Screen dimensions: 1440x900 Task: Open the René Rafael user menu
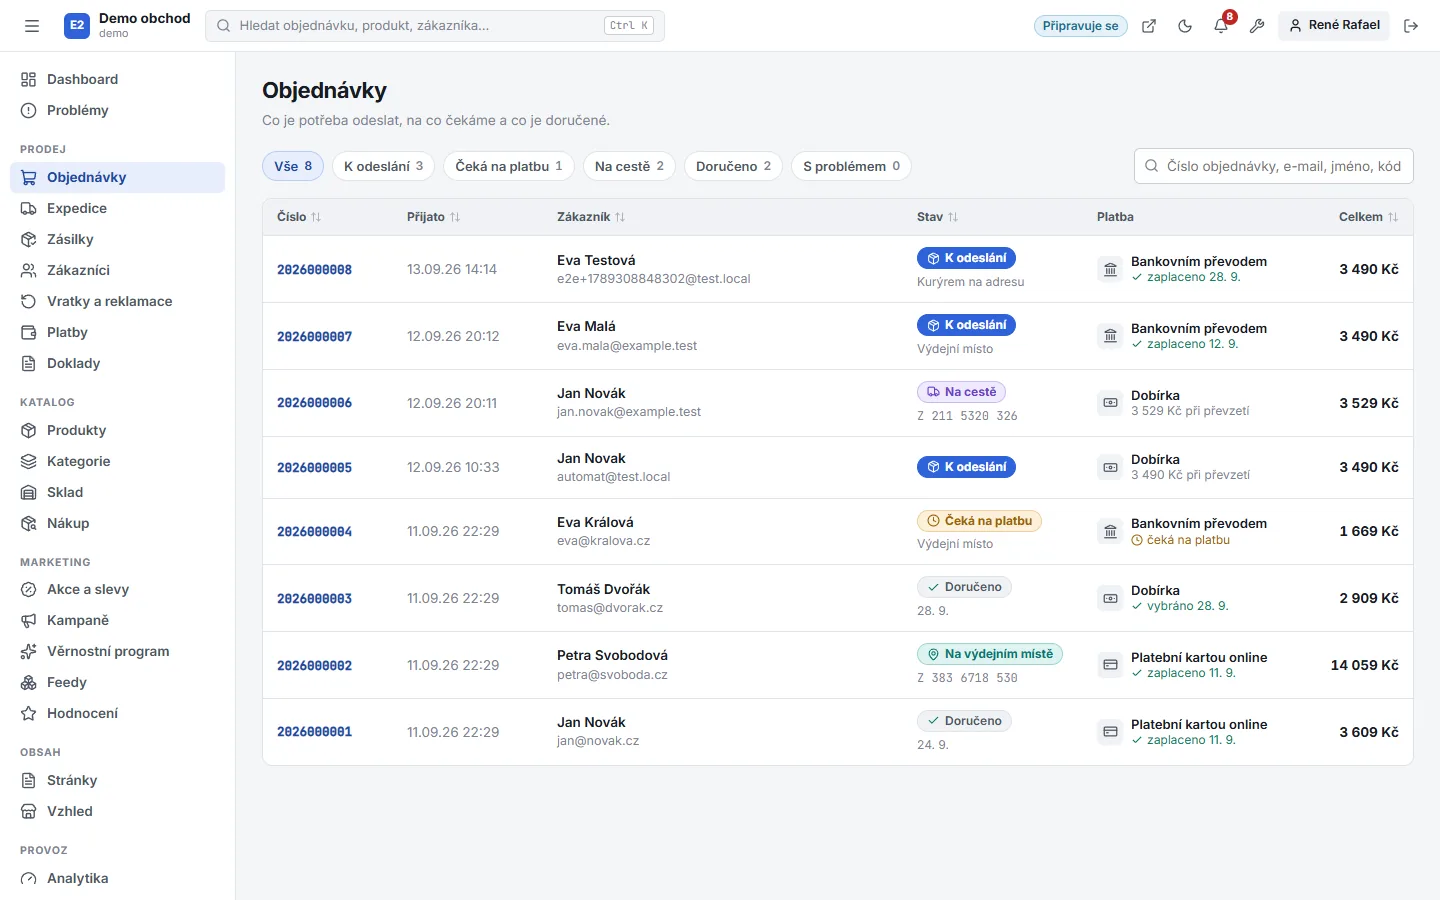tap(1334, 25)
